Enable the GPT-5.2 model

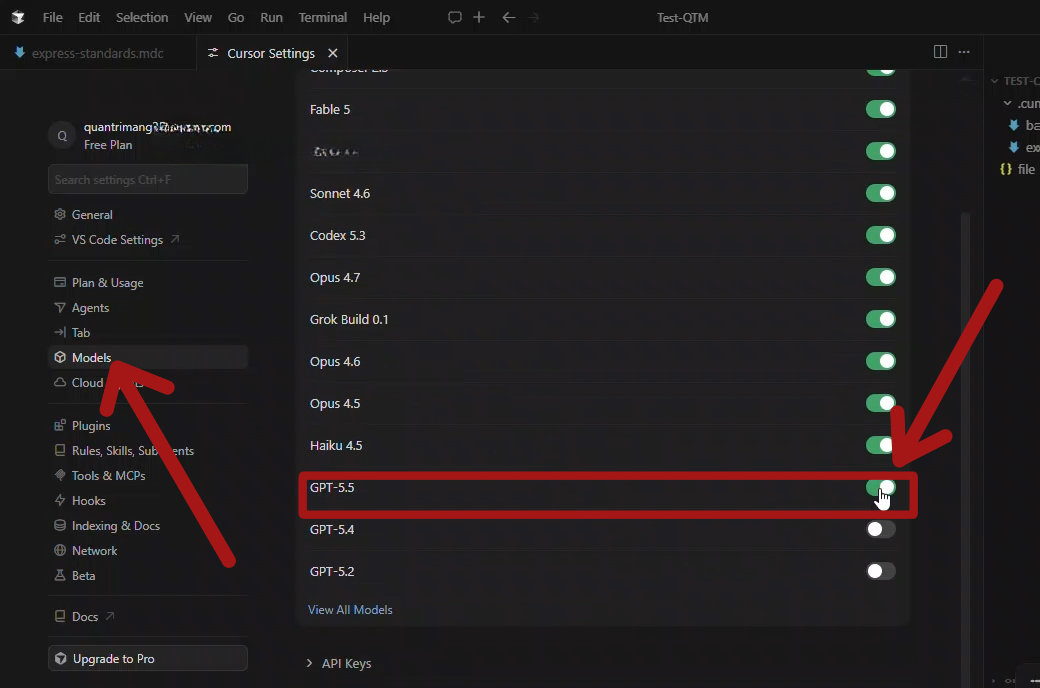tap(880, 571)
